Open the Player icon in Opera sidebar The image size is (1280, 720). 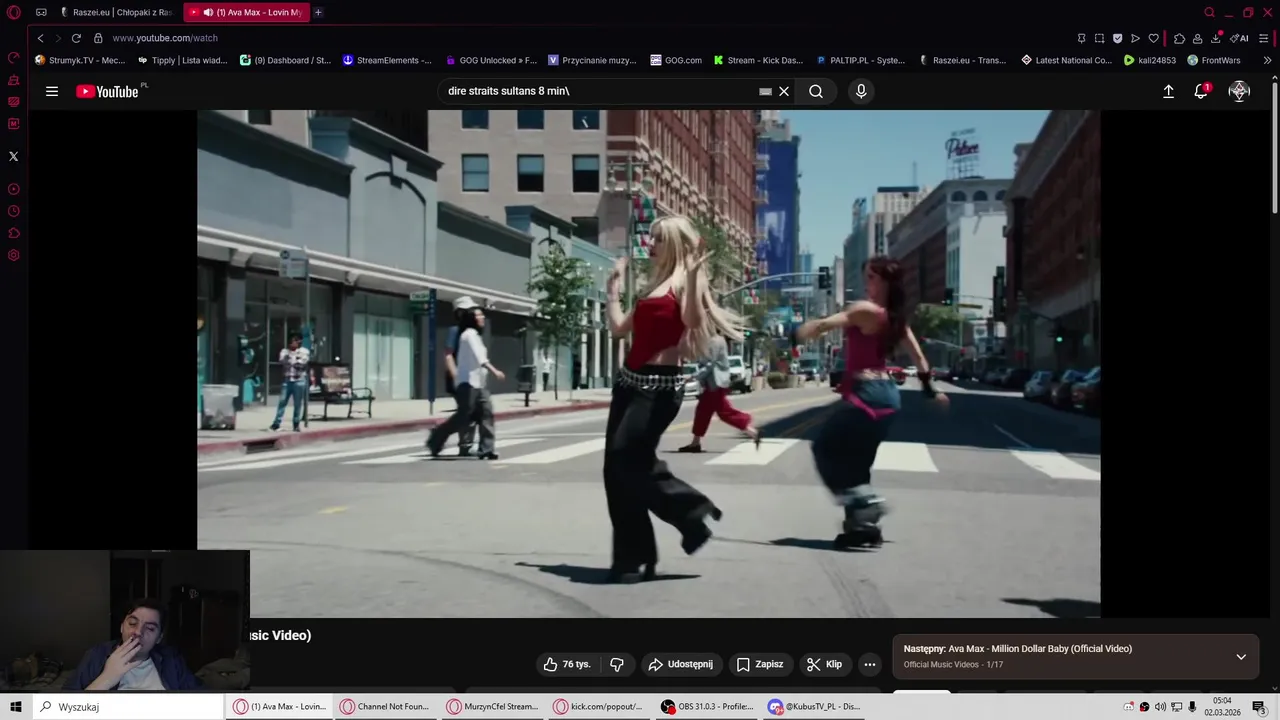pyautogui.click(x=13, y=189)
